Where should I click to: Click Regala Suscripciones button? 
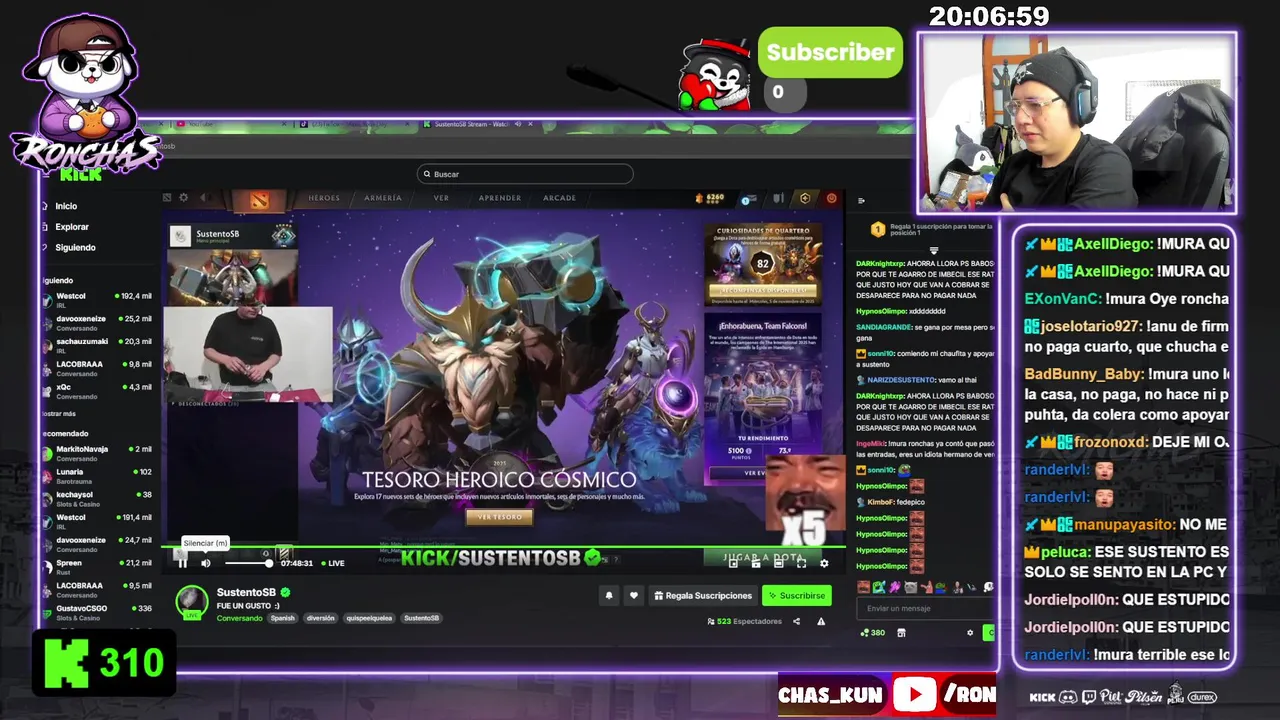coord(702,595)
